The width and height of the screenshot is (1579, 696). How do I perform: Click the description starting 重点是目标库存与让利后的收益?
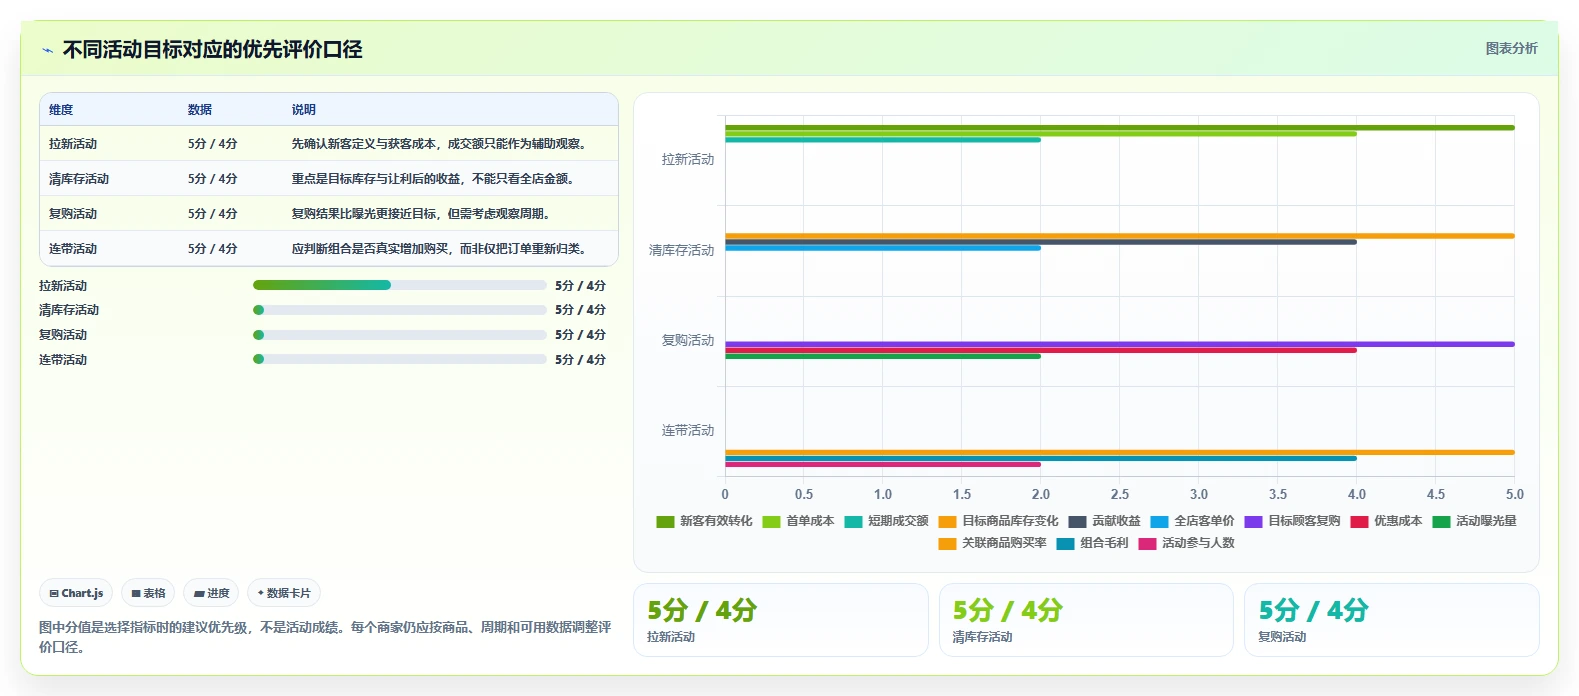(x=434, y=179)
